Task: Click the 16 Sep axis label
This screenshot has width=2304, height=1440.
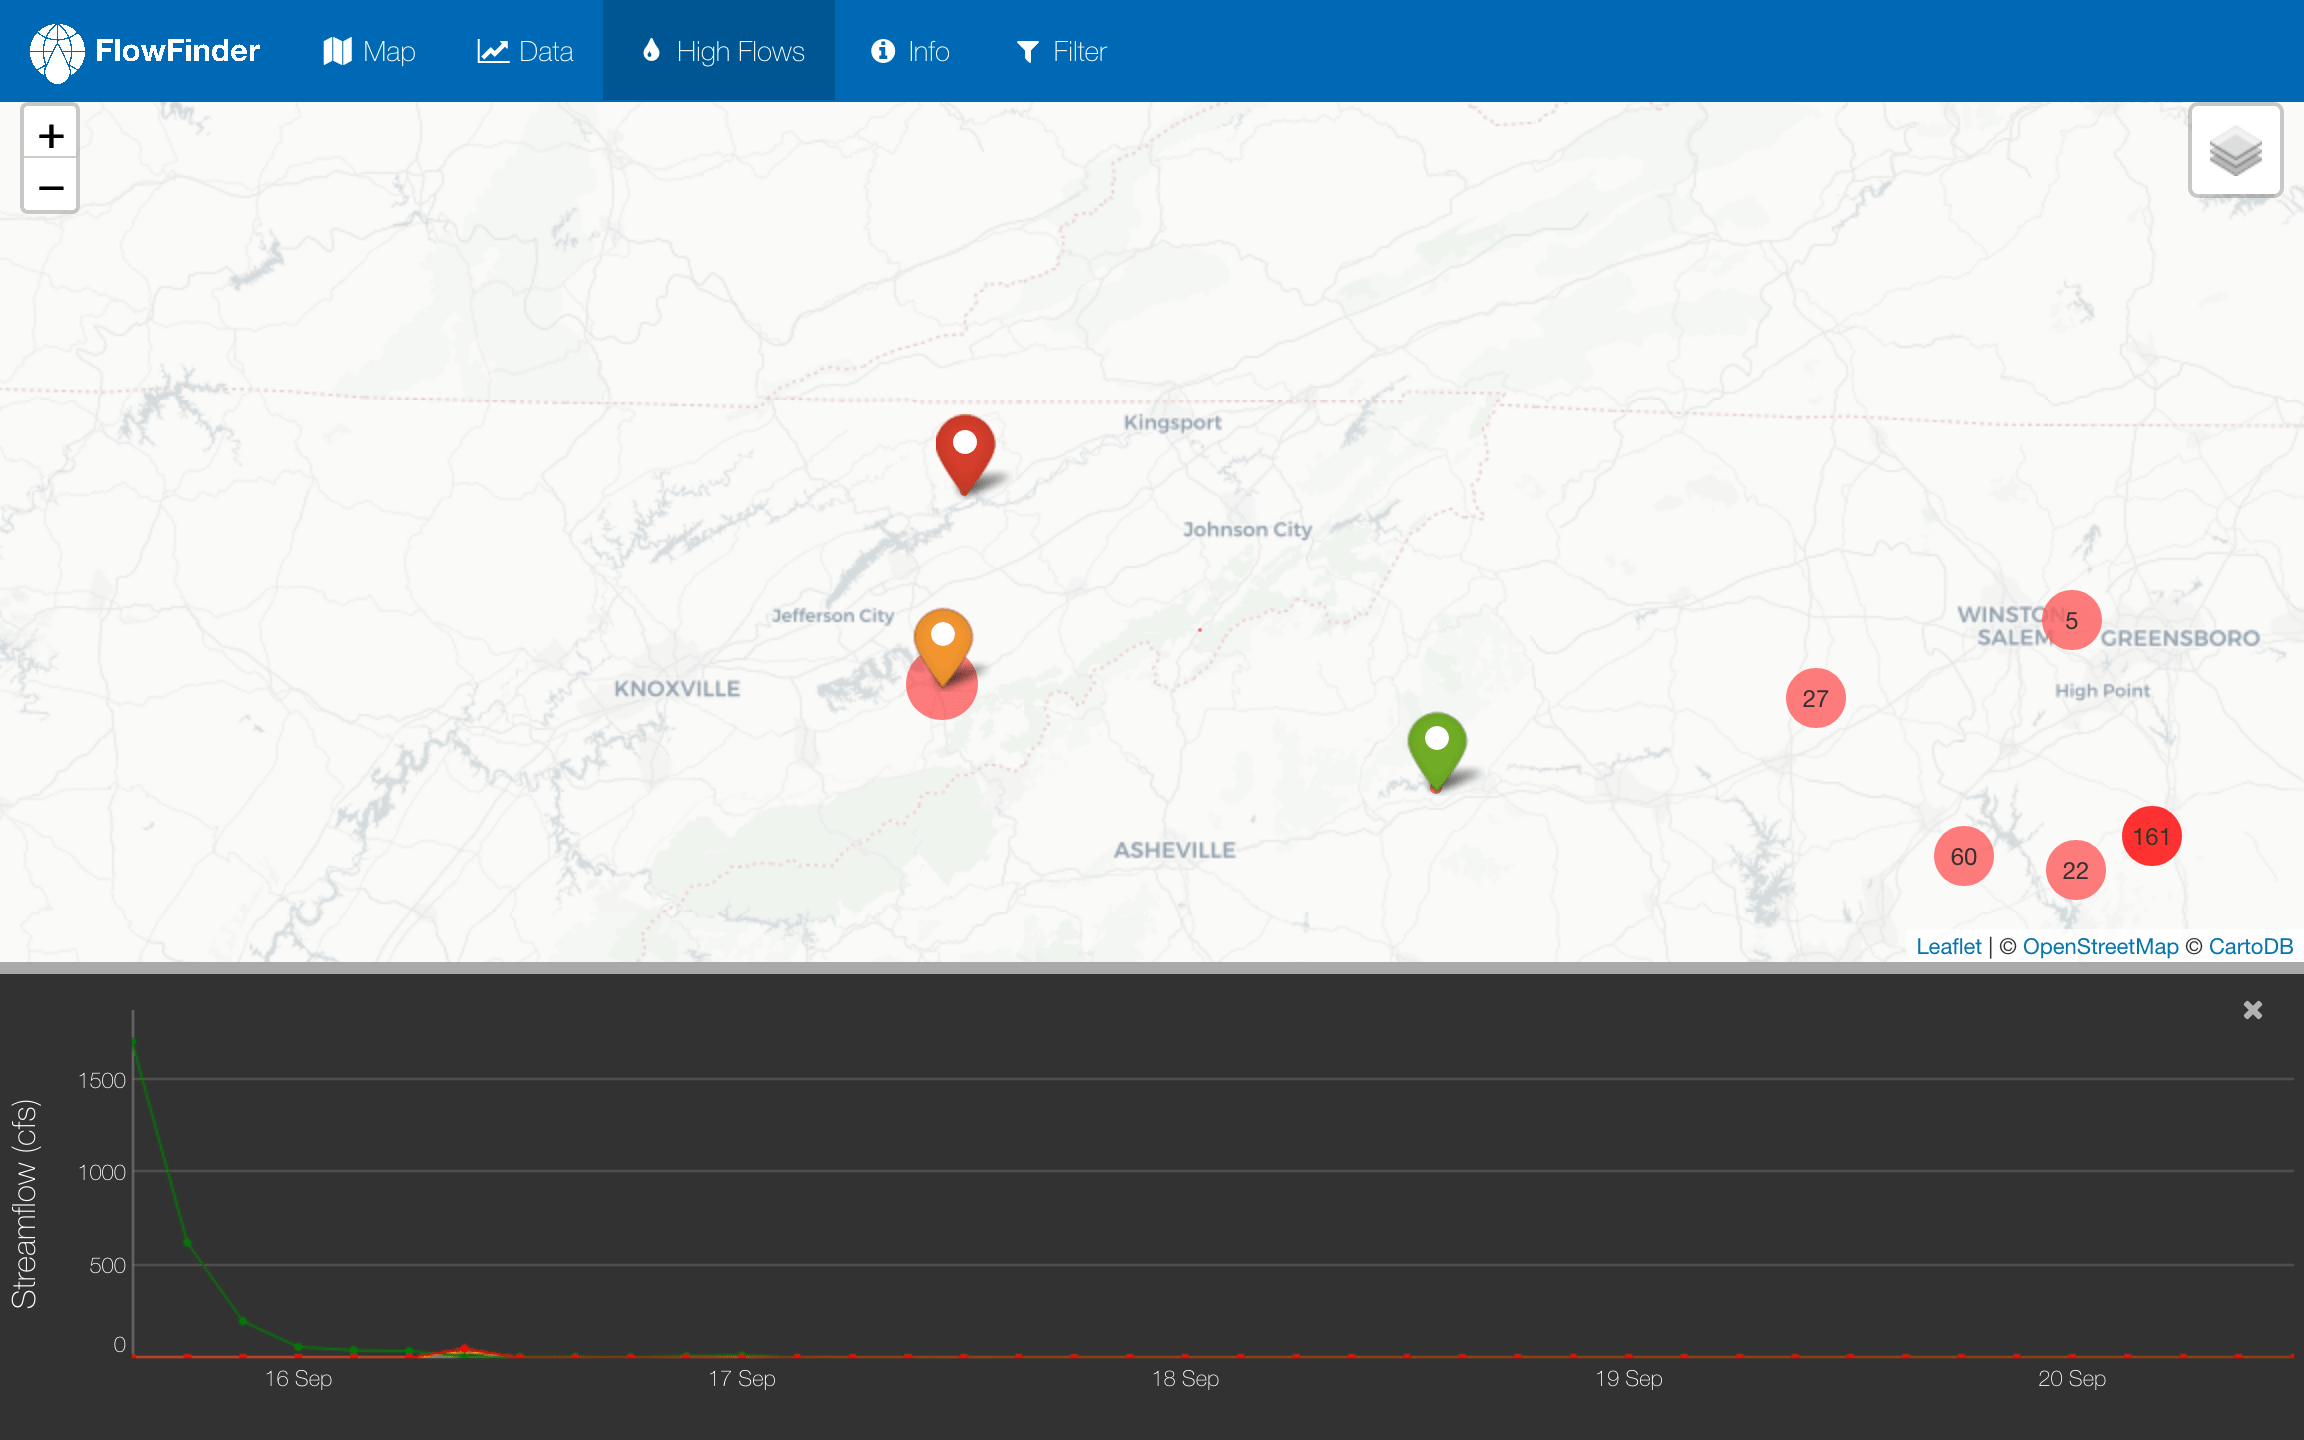Action: [298, 1378]
